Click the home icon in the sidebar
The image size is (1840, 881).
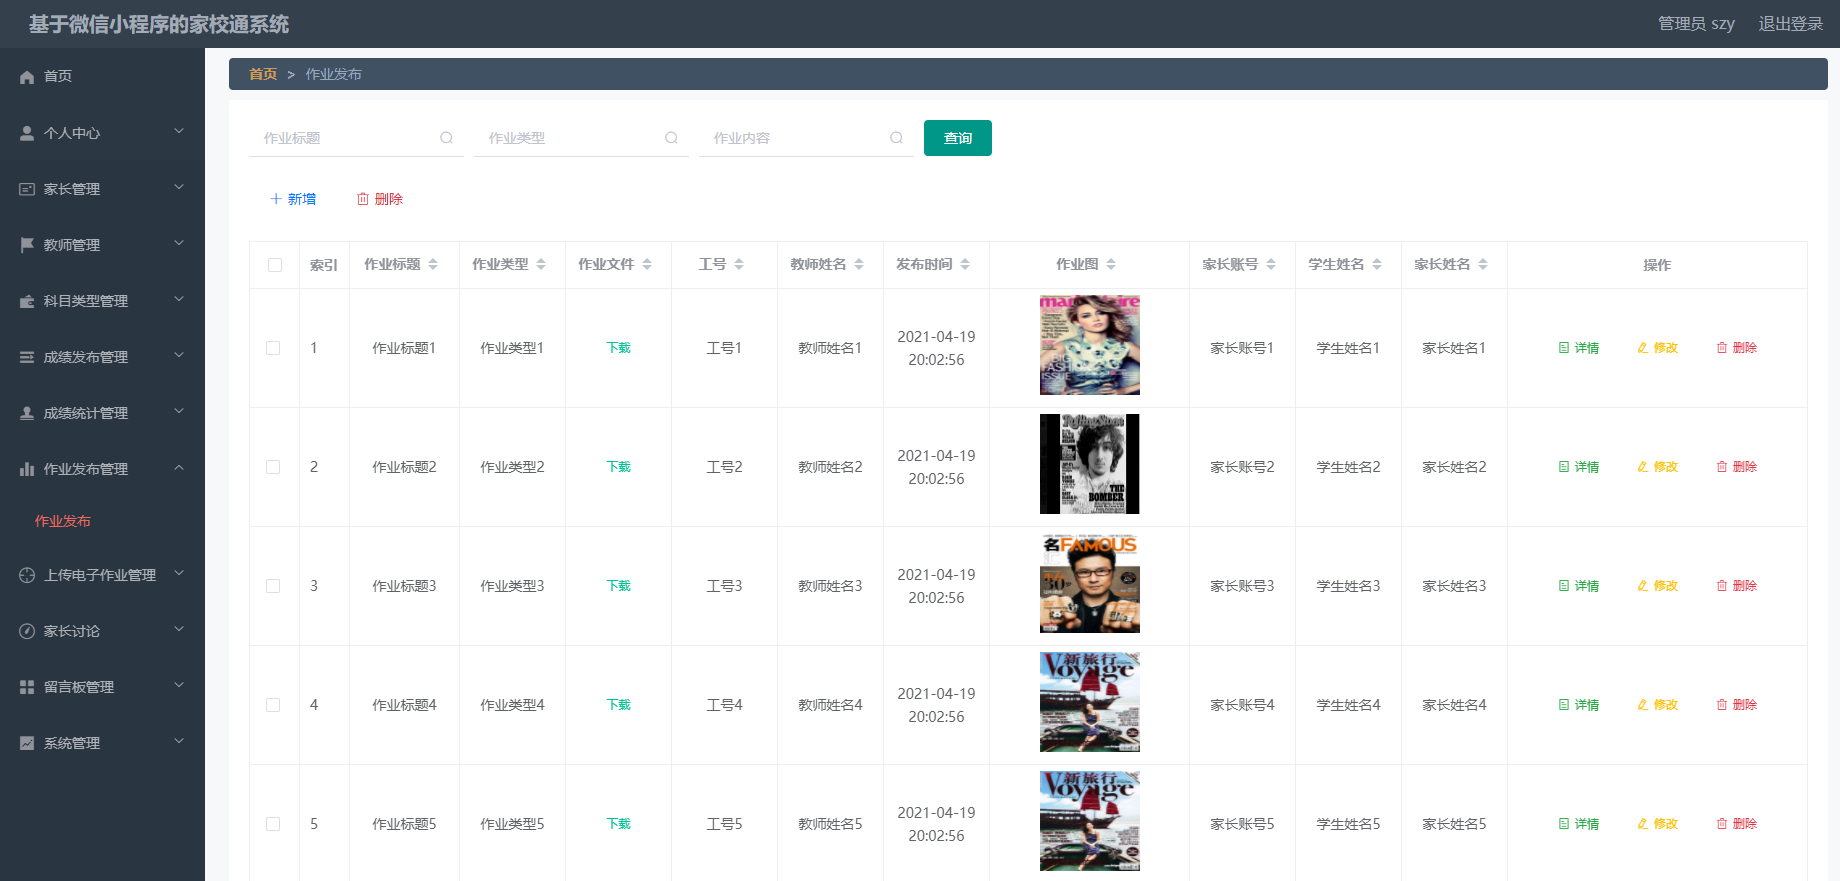click(27, 77)
